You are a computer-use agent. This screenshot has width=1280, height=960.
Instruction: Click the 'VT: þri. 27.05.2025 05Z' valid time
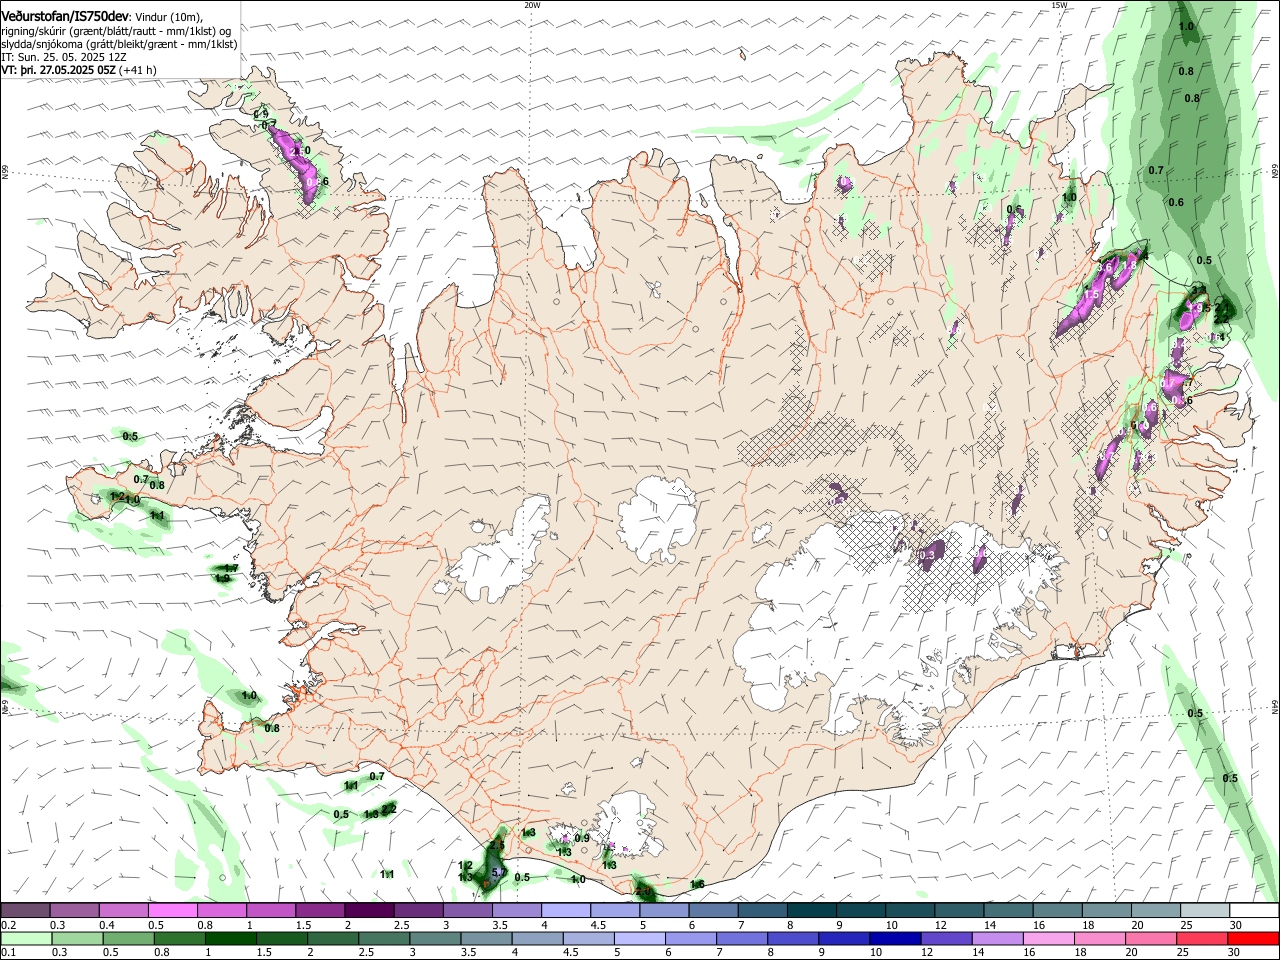[x=58, y=70]
